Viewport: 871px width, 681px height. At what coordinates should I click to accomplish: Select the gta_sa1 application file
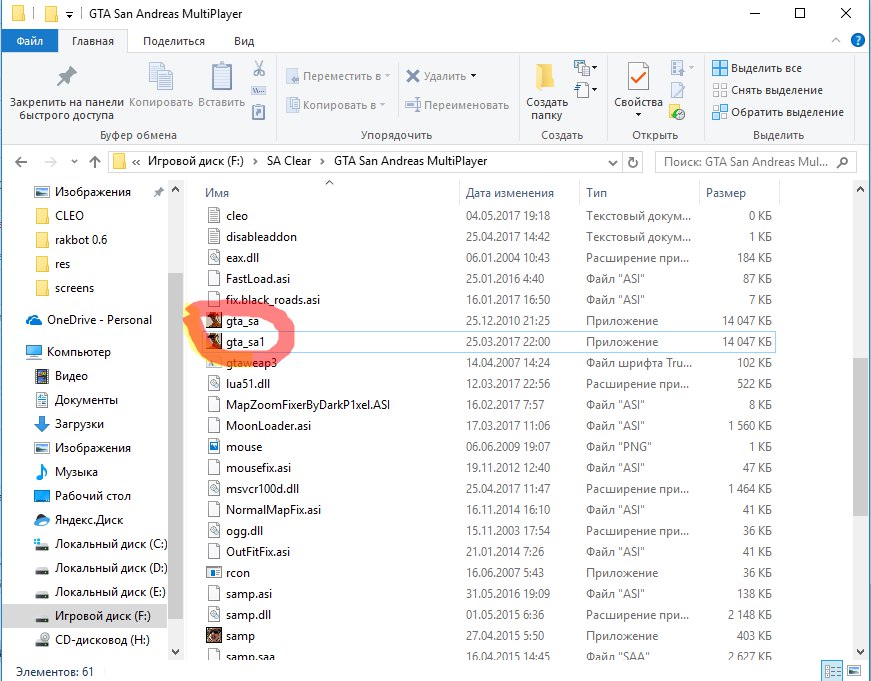click(489, 342)
